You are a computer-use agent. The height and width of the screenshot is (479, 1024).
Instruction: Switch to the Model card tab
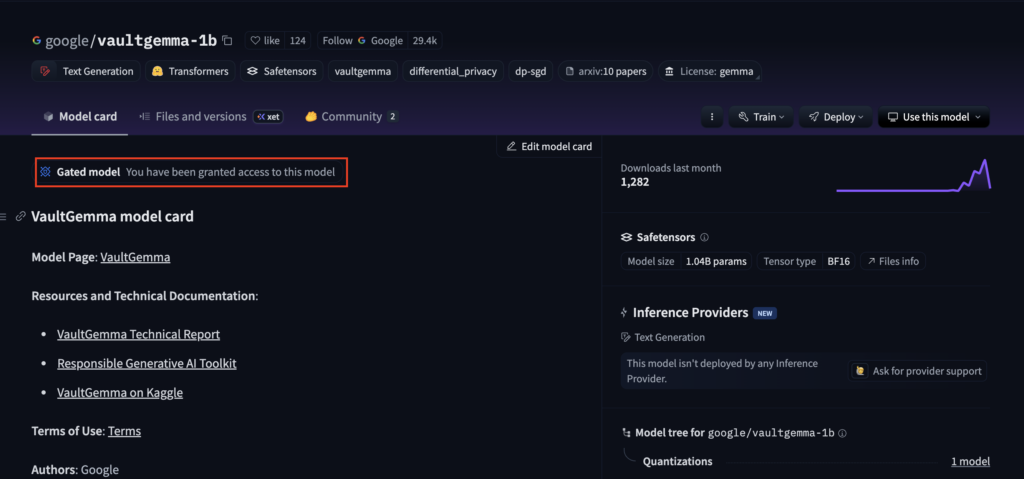(80, 117)
